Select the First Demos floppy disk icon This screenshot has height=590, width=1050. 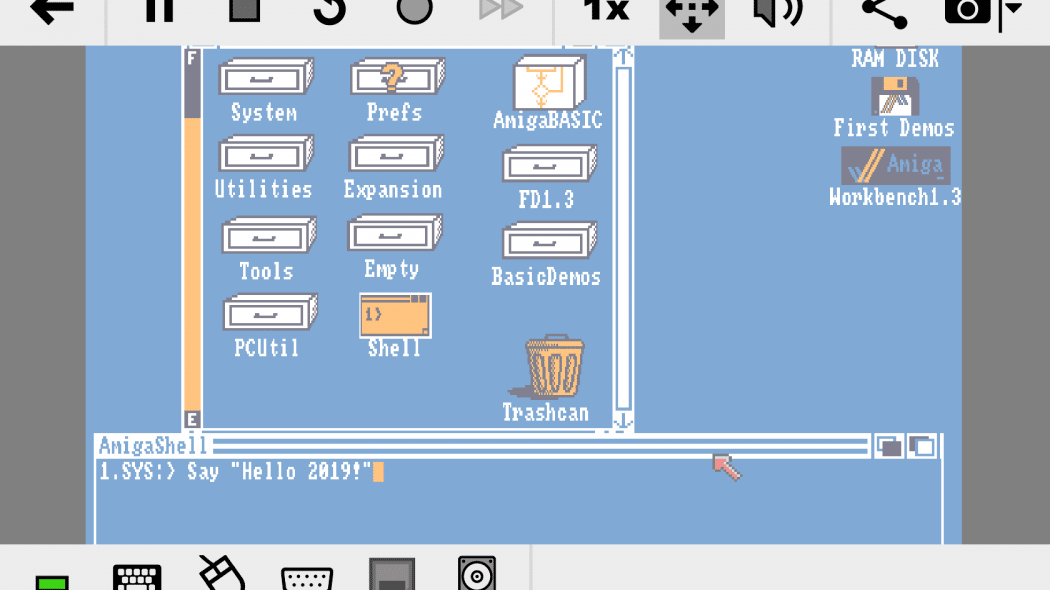click(x=895, y=96)
